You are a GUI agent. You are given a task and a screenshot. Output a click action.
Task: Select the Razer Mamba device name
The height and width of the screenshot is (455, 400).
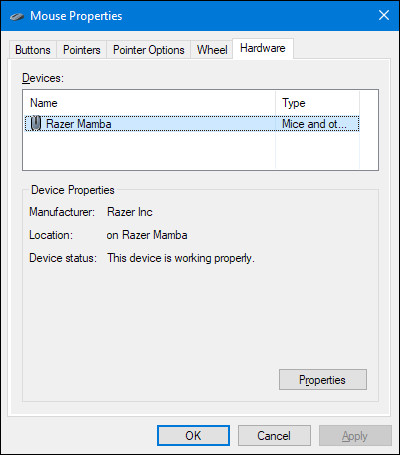point(79,124)
